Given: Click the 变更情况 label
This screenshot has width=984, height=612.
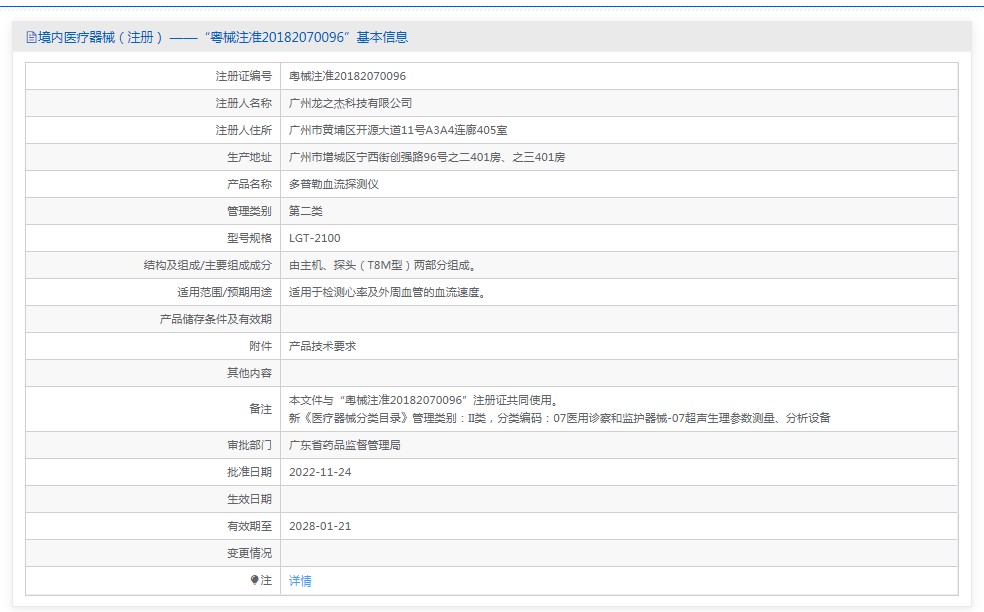Looking at the screenshot, I should (249, 553).
